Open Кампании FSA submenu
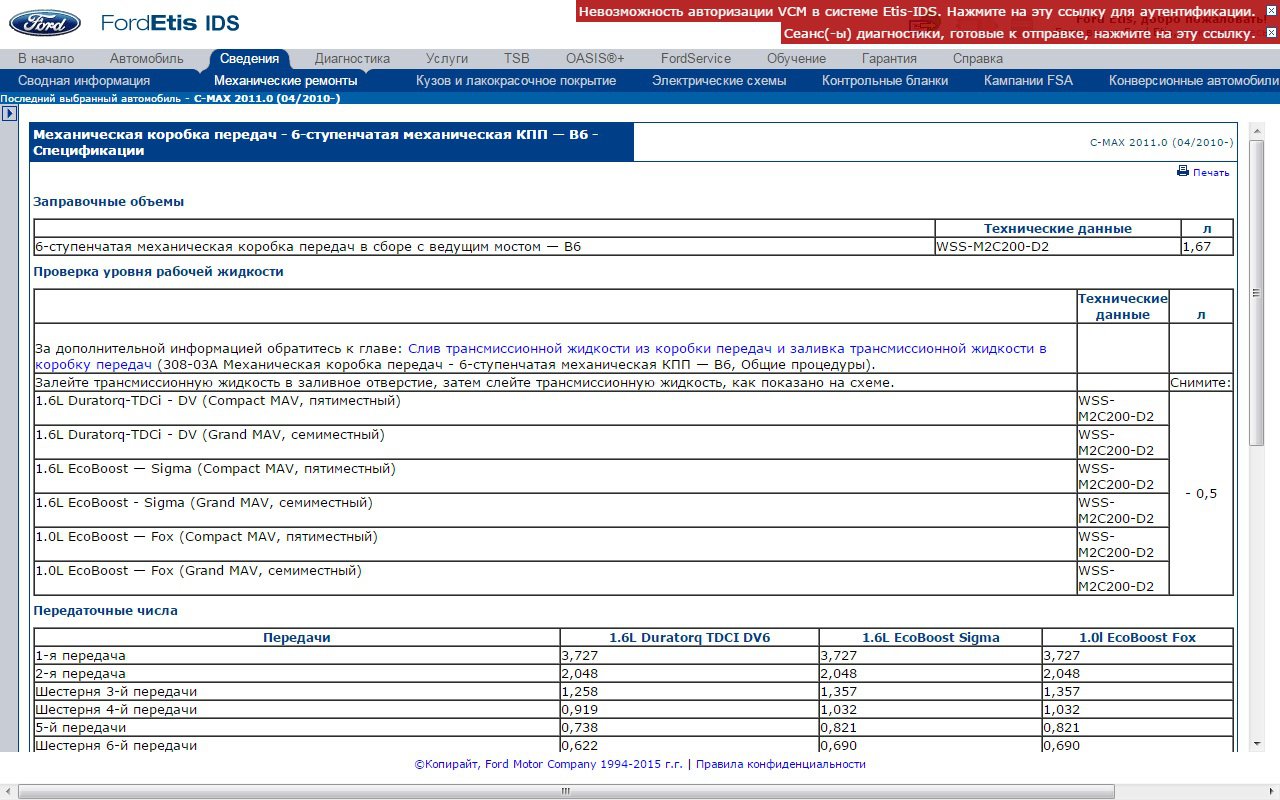 1028,80
